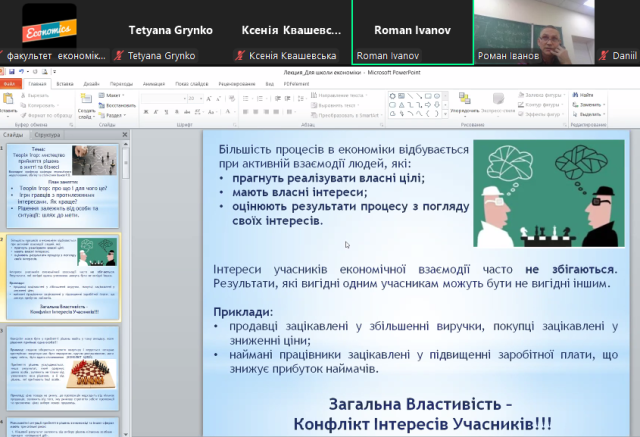Viewport: 640px width, 437px height.
Task: Toggle strikethrough formatting
Action: (187, 112)
